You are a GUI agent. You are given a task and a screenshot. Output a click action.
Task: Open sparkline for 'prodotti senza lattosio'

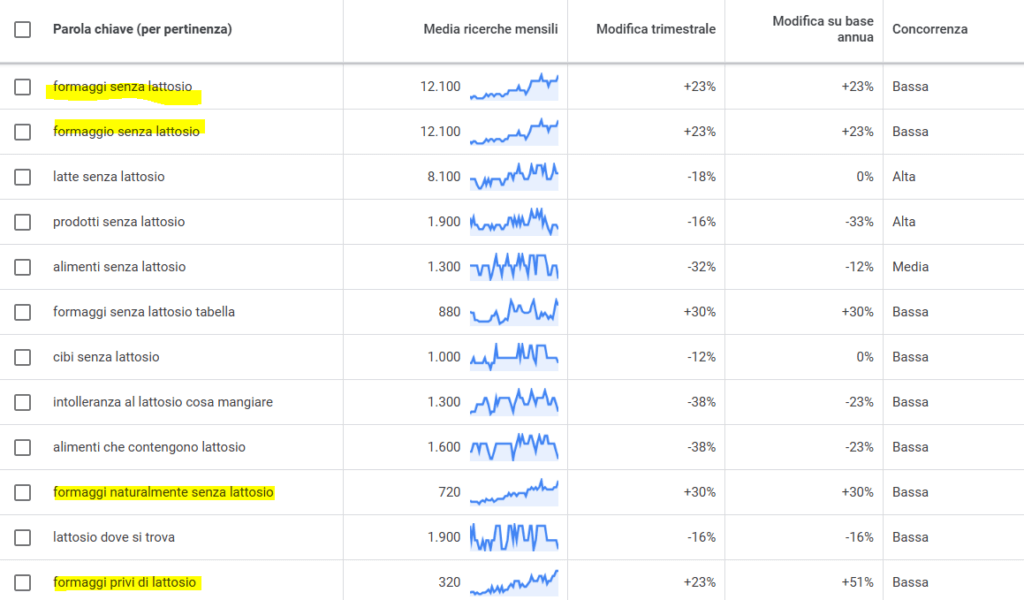(514, 222)
